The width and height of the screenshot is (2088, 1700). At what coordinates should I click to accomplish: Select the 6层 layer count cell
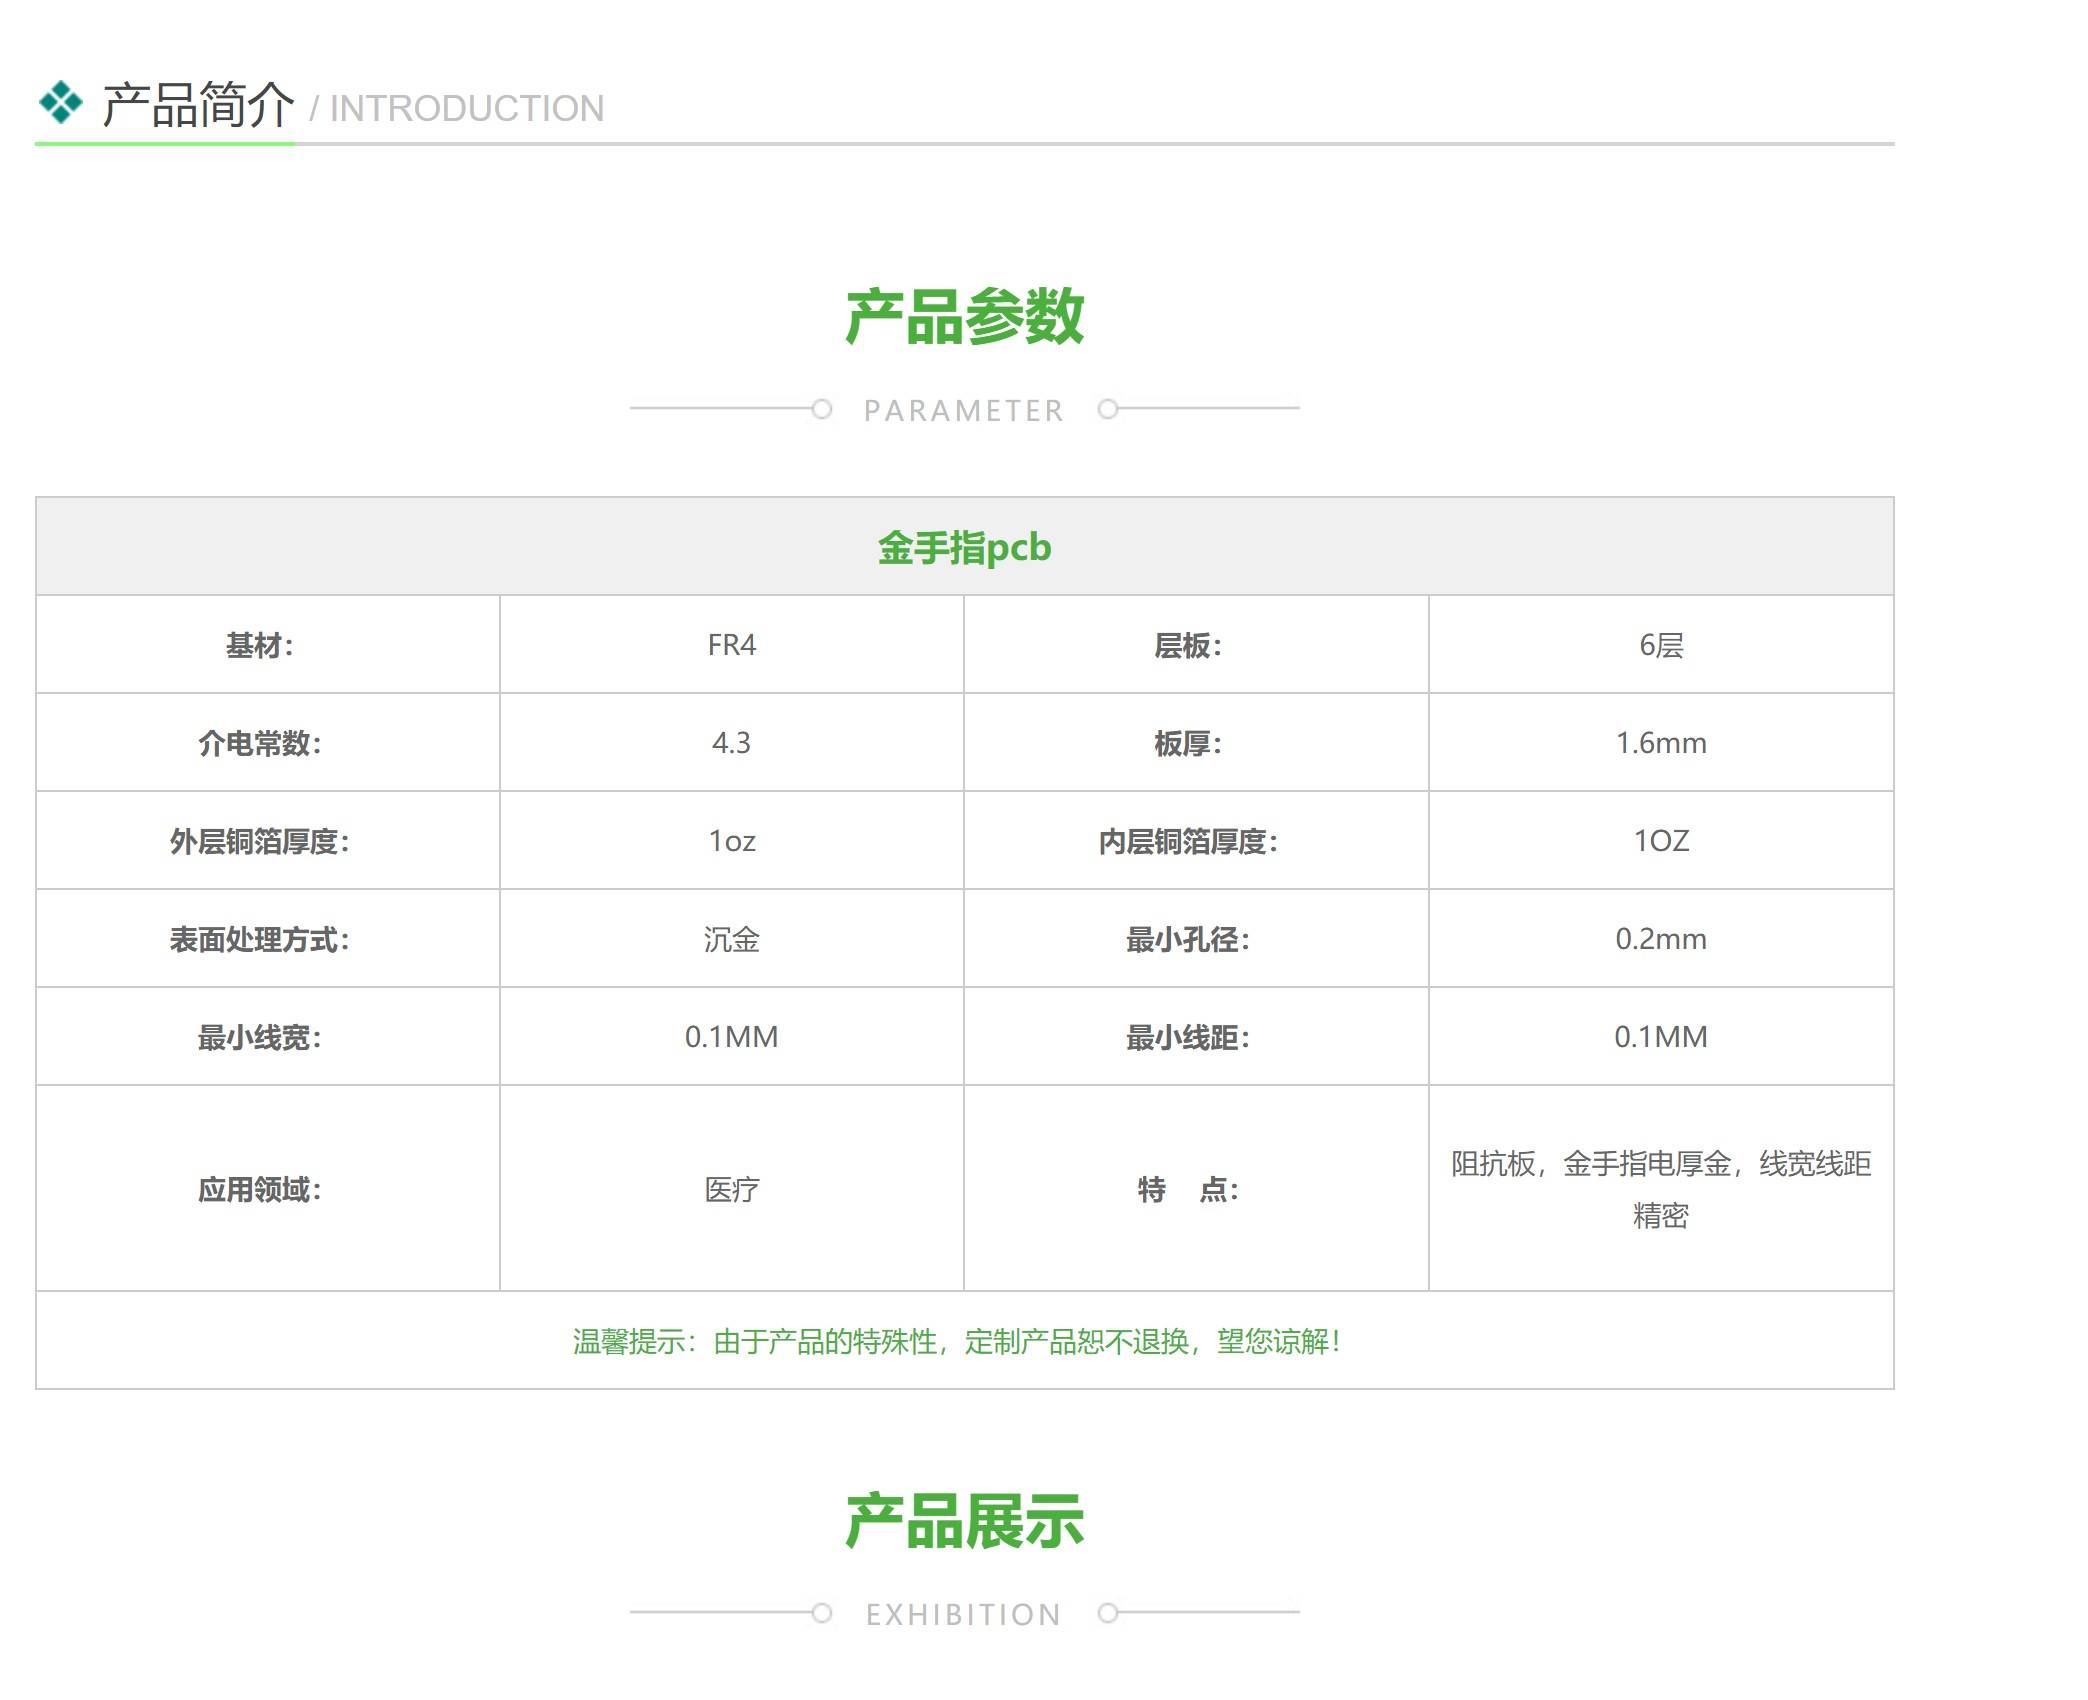[x=1660, y=645]
